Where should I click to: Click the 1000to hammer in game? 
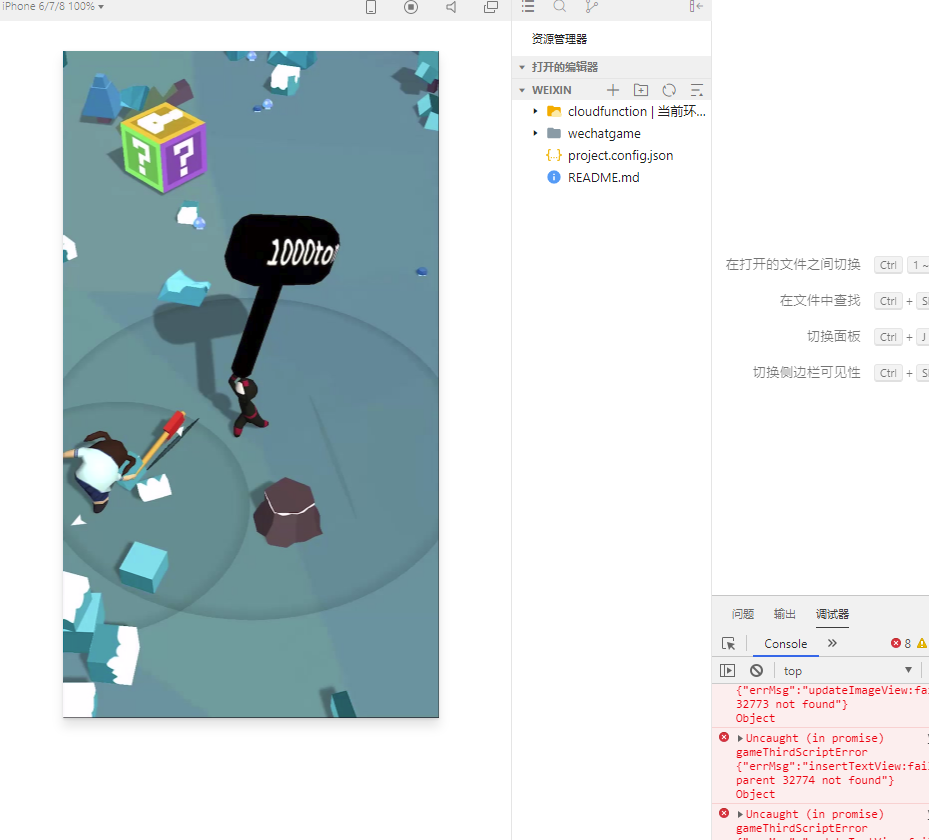point(281,249)
